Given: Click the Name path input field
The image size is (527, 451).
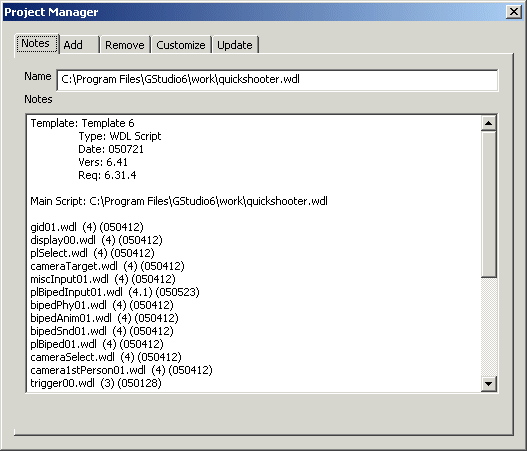Looking at the screenshot, I should [278, 80].
